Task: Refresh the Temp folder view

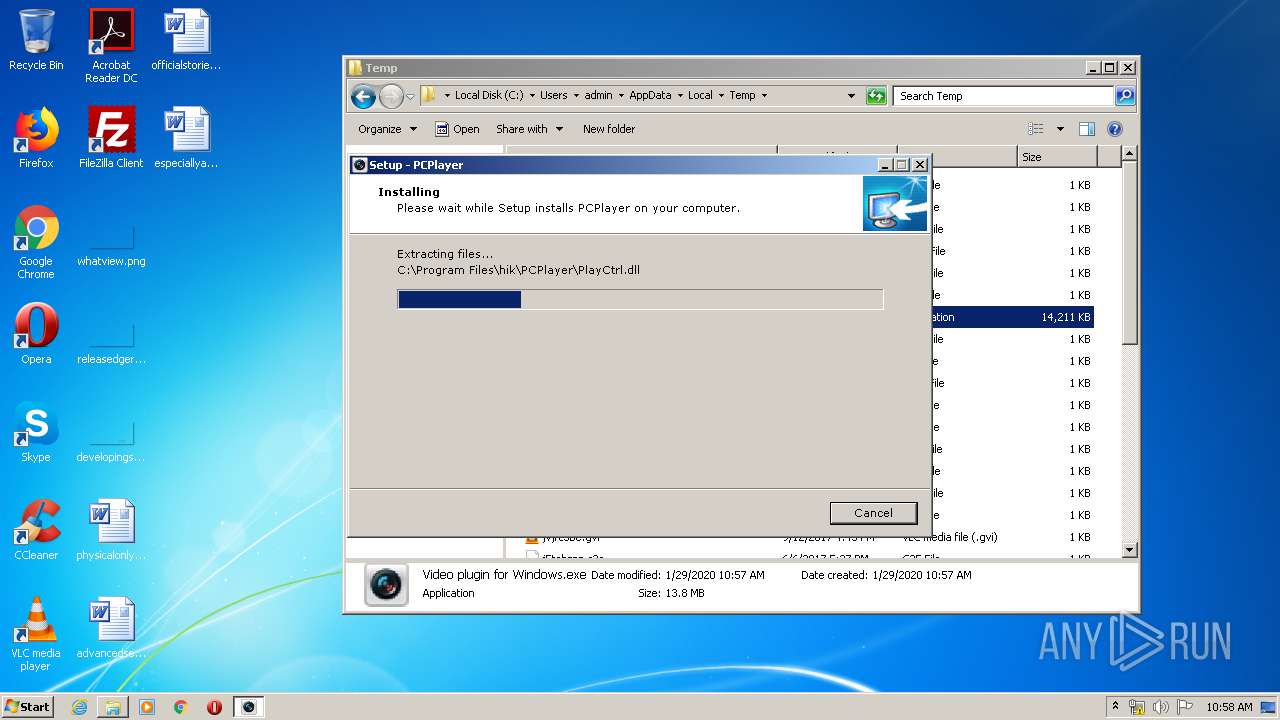Action: [x=876, y=96]
